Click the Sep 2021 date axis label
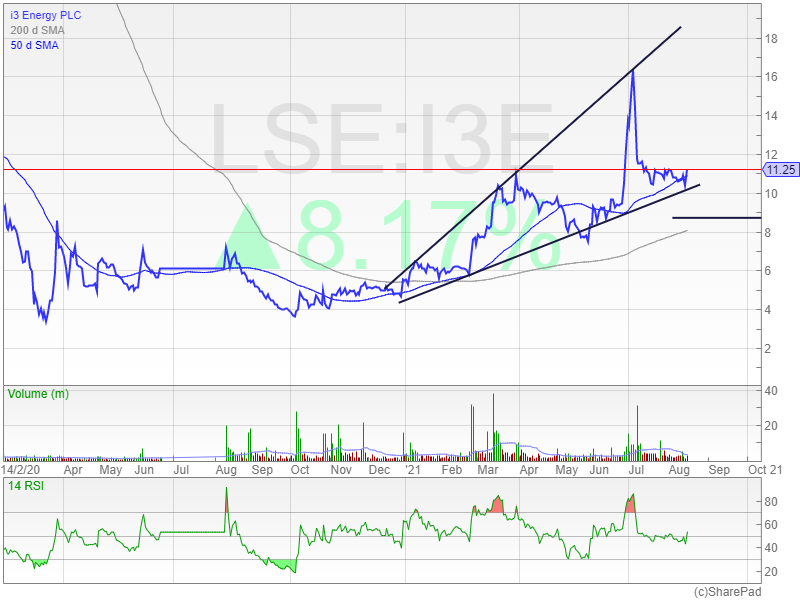This screenshot has height=600, width=800. pyautogui.click(x=719, y=470)
